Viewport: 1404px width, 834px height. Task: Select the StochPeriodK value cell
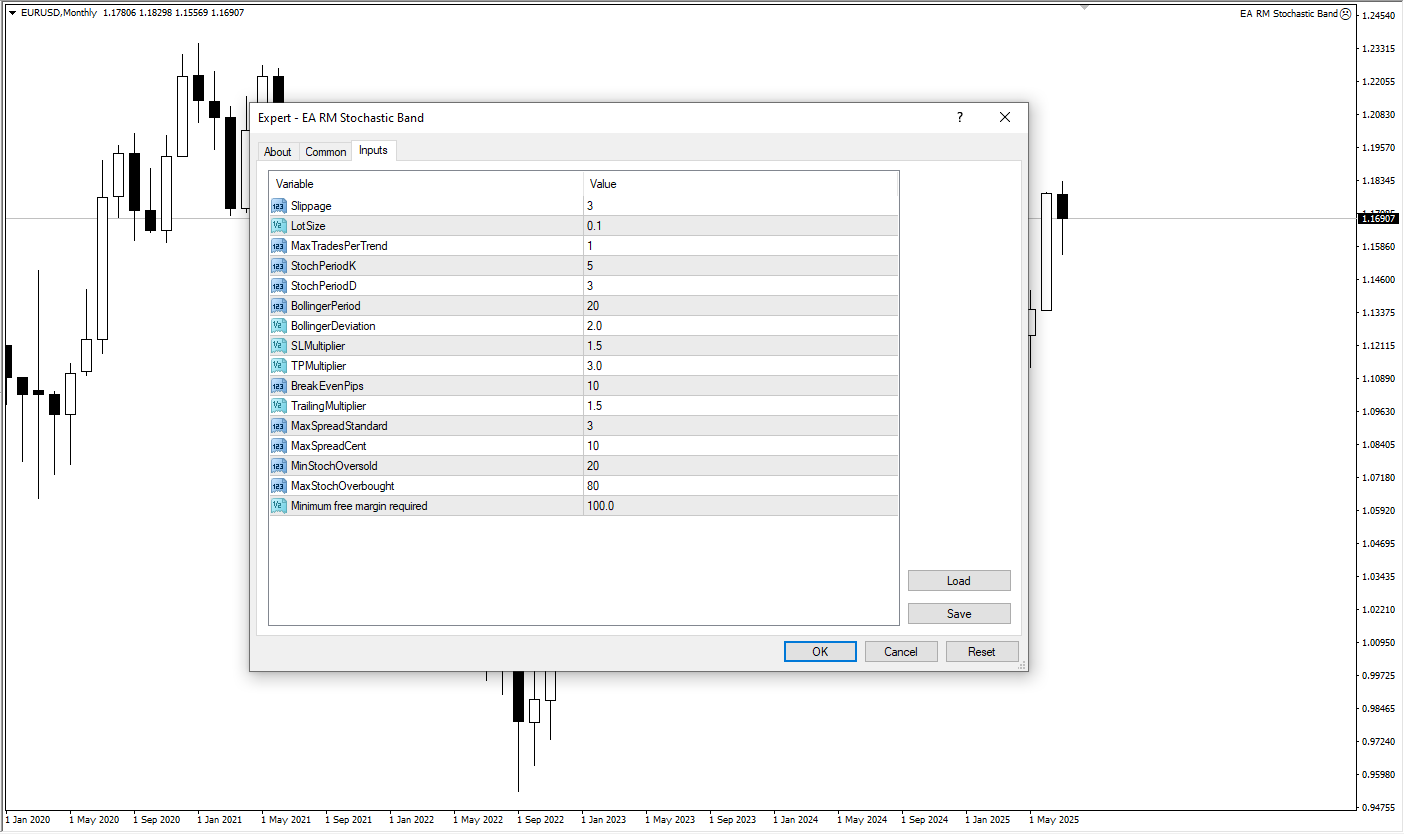click(740, 266)
